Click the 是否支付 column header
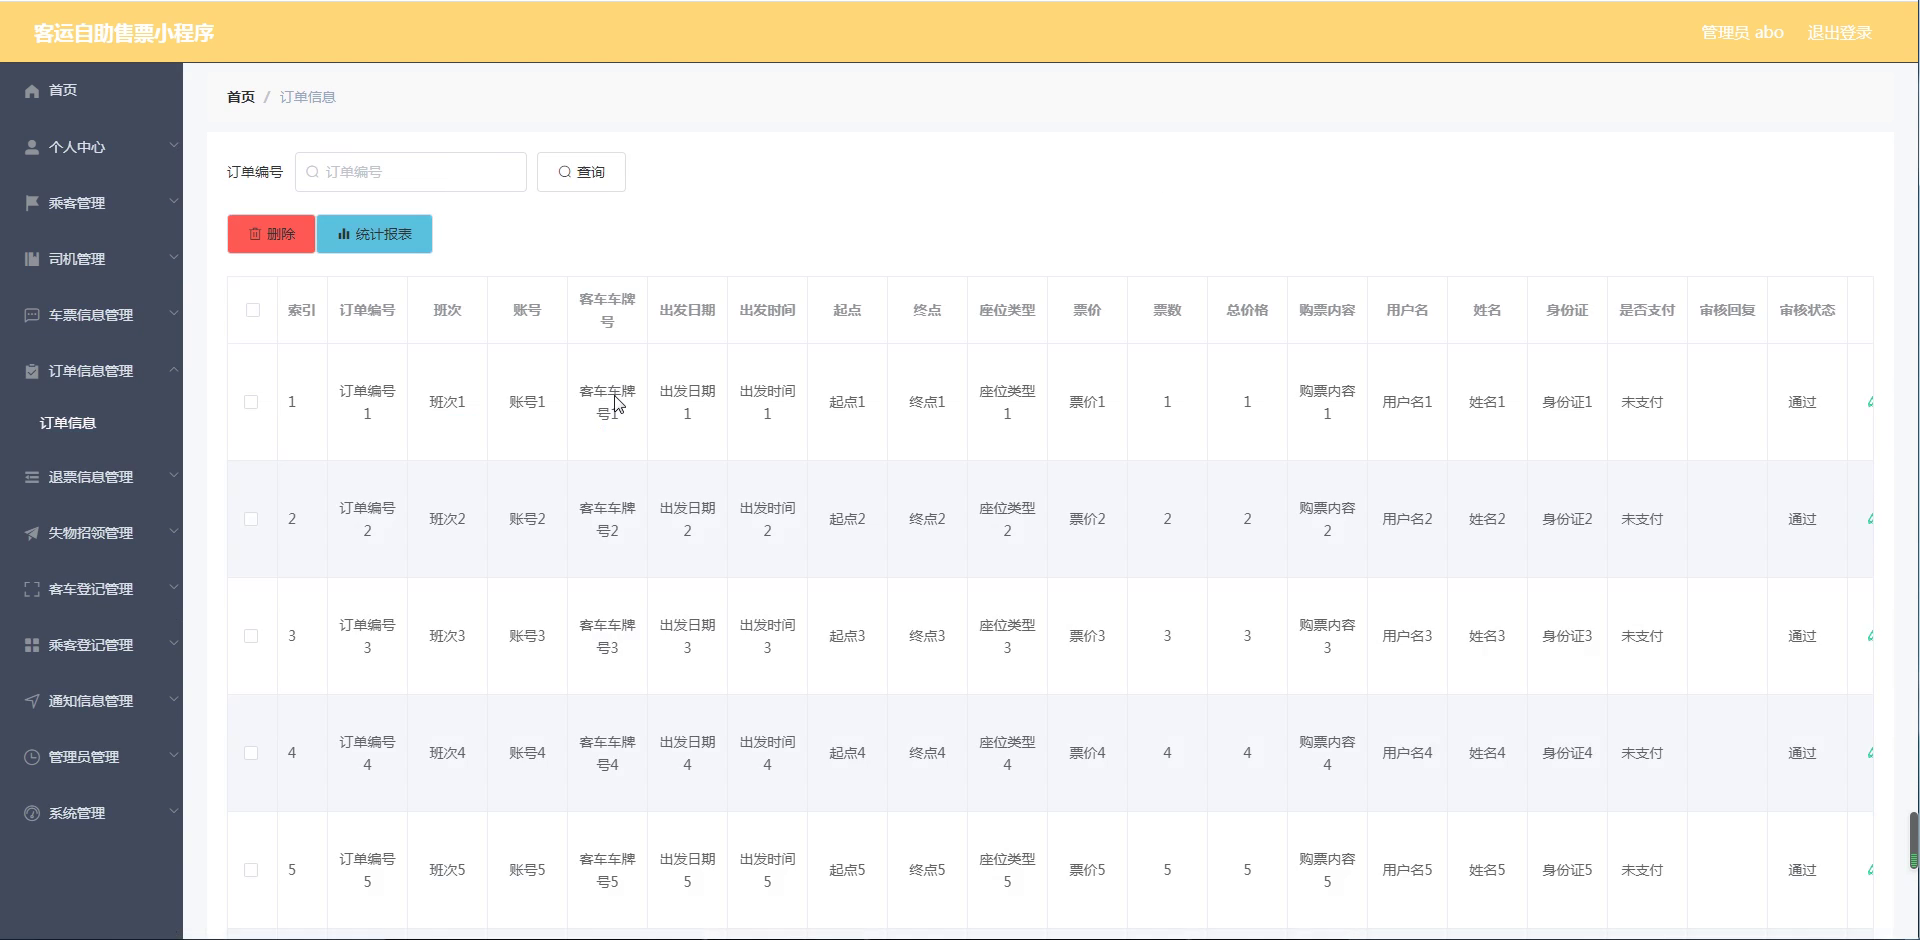Image resolution: width=1920 pixels, height=940 pixels. (x=1647, y=310)
